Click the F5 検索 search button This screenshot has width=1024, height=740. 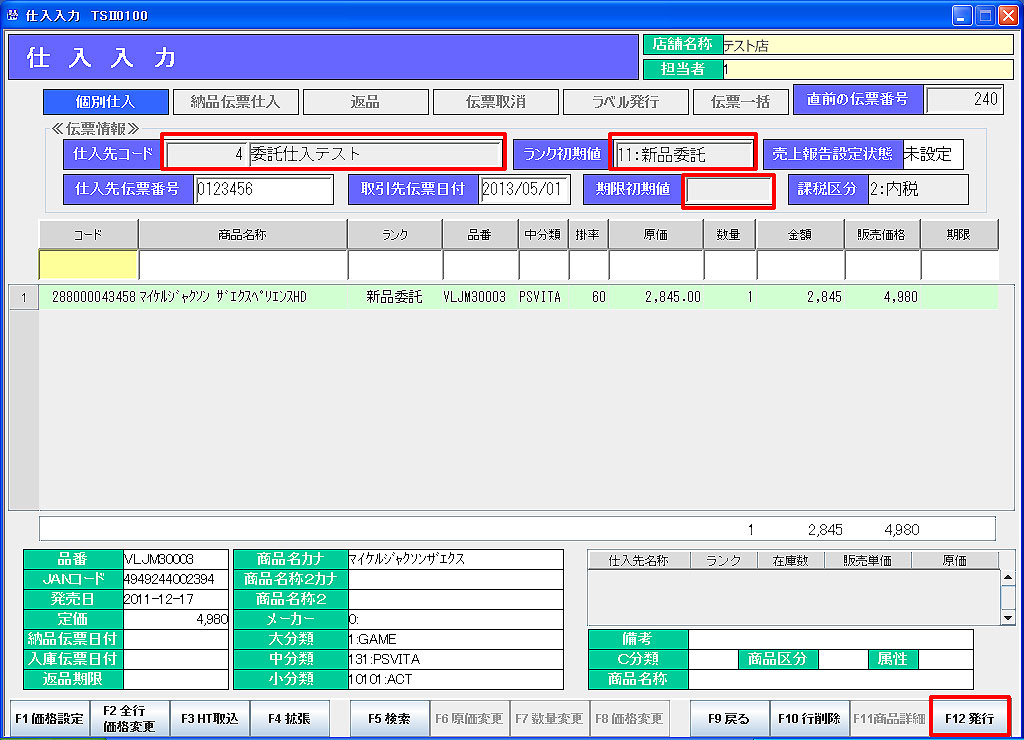(390, 718)
